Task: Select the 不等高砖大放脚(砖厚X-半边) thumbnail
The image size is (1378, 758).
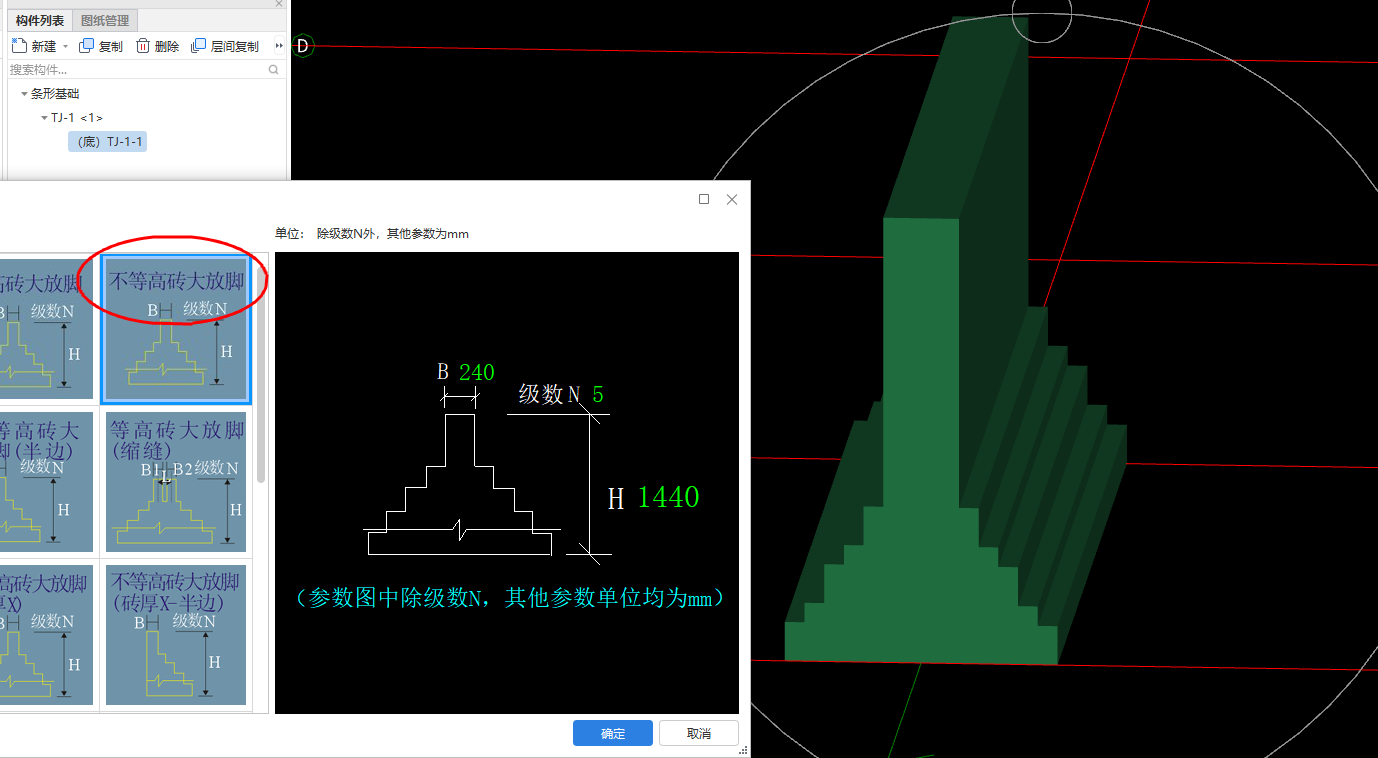Action: pyautogui.click(x=176, y=635)
